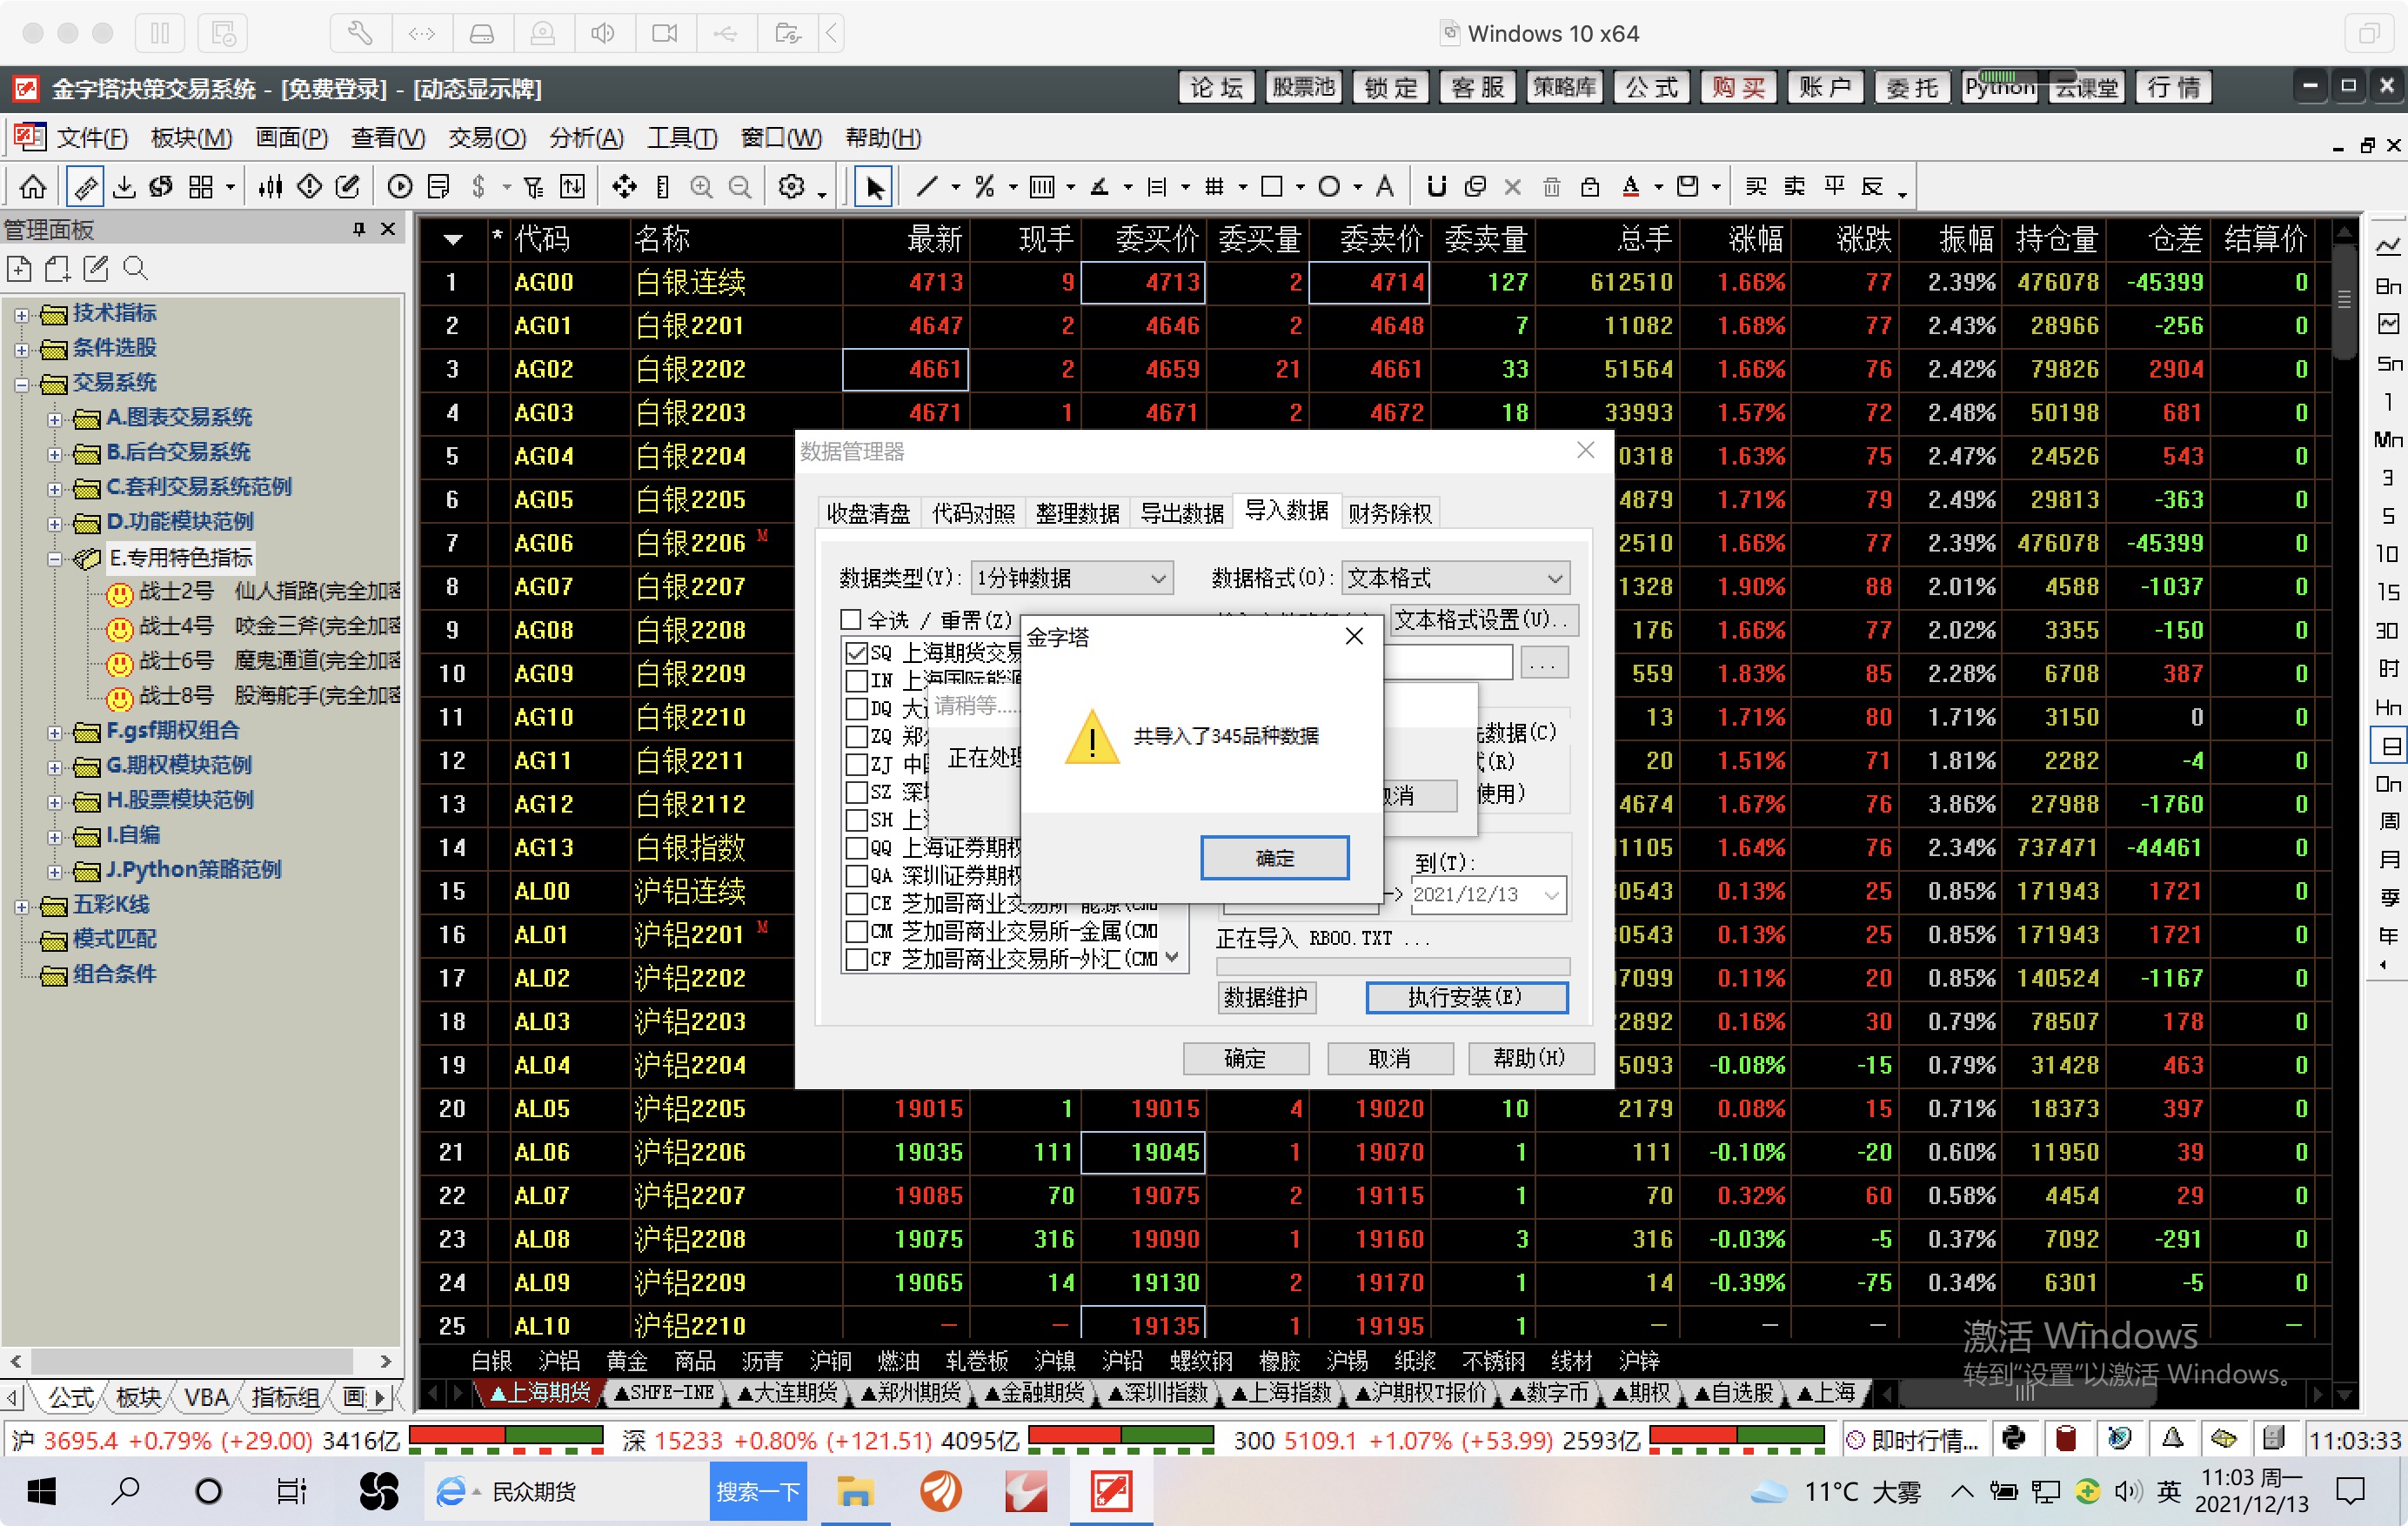Click the home icon in the toolbar
The height and width of the screenshot is (1526, 2408).
click(33, 187)
